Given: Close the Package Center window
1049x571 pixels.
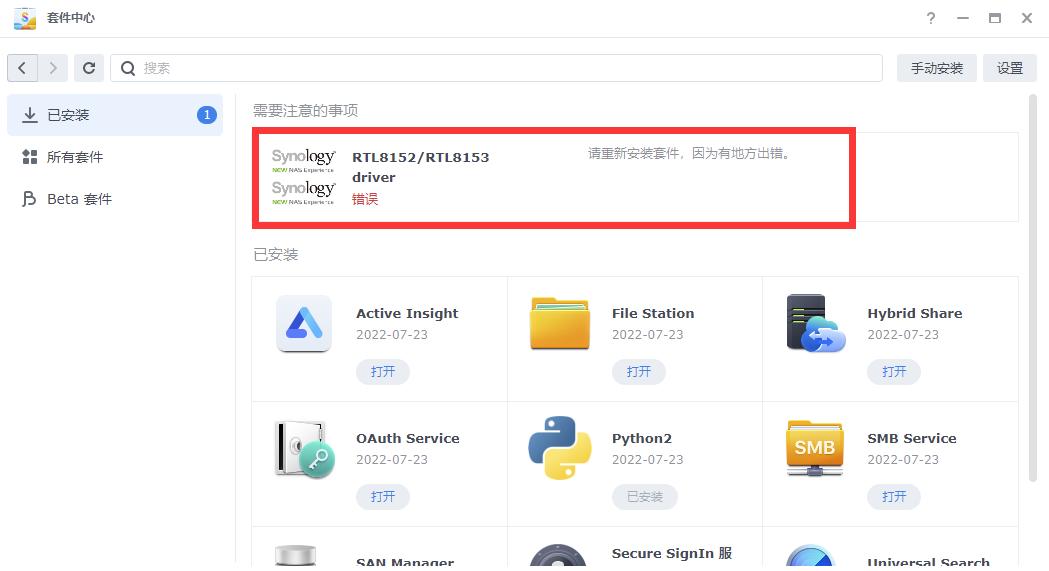Looking at the screenshot, I should pyautogui.click(x=1027, y=18).
